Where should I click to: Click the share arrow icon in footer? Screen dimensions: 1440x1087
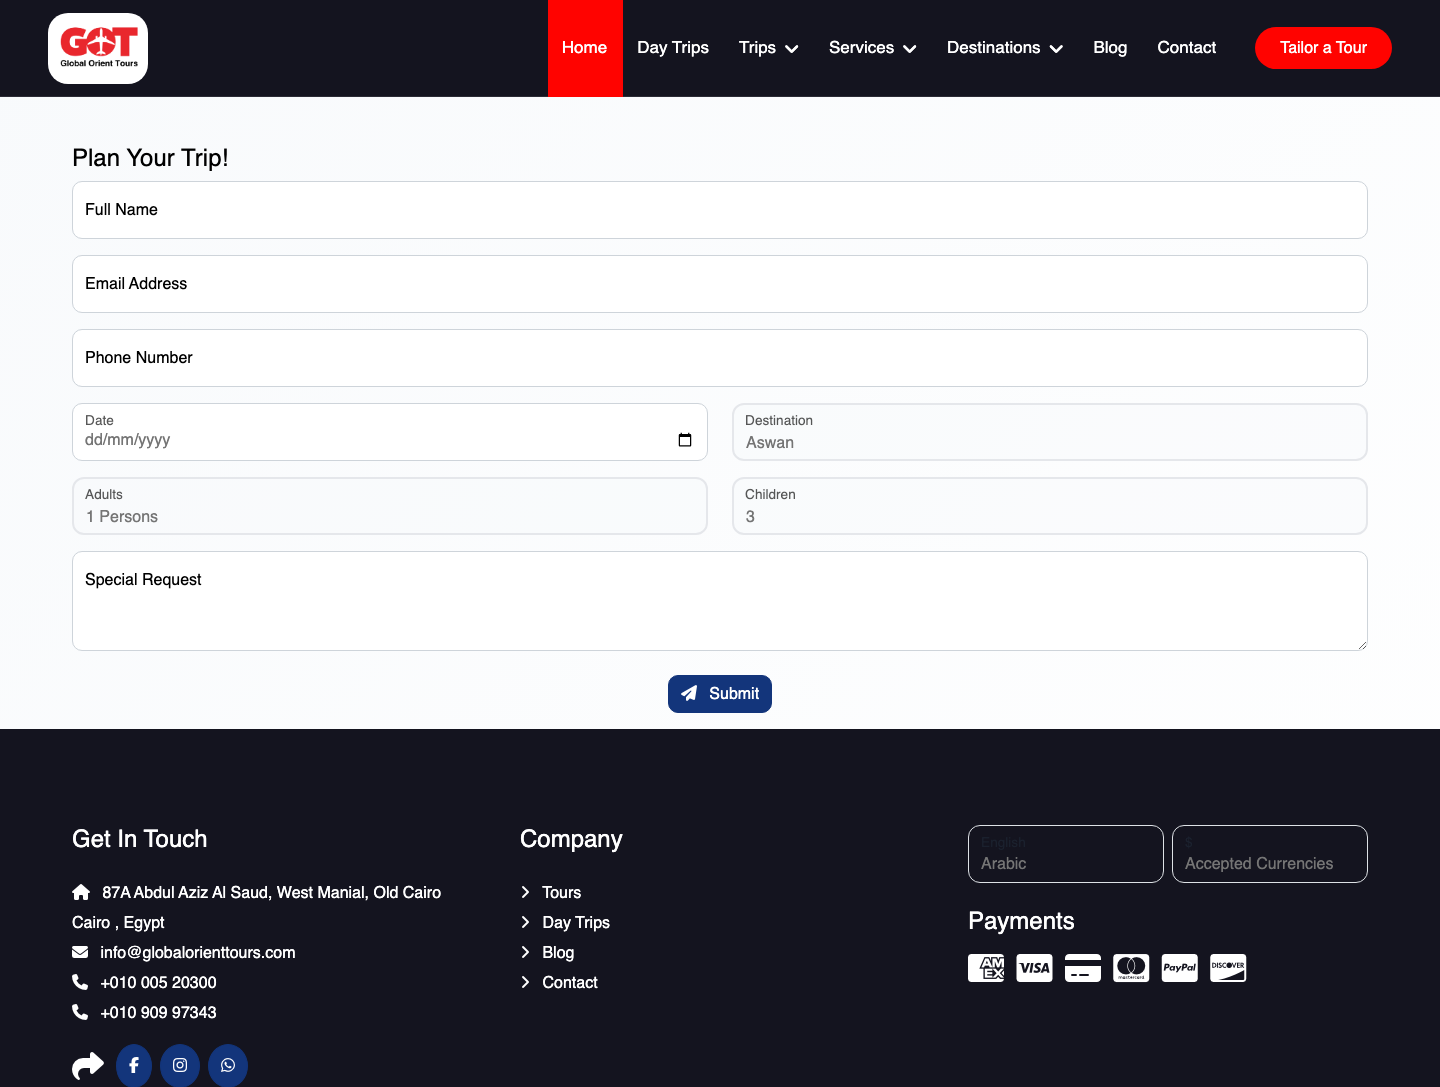pos(88,1066)
